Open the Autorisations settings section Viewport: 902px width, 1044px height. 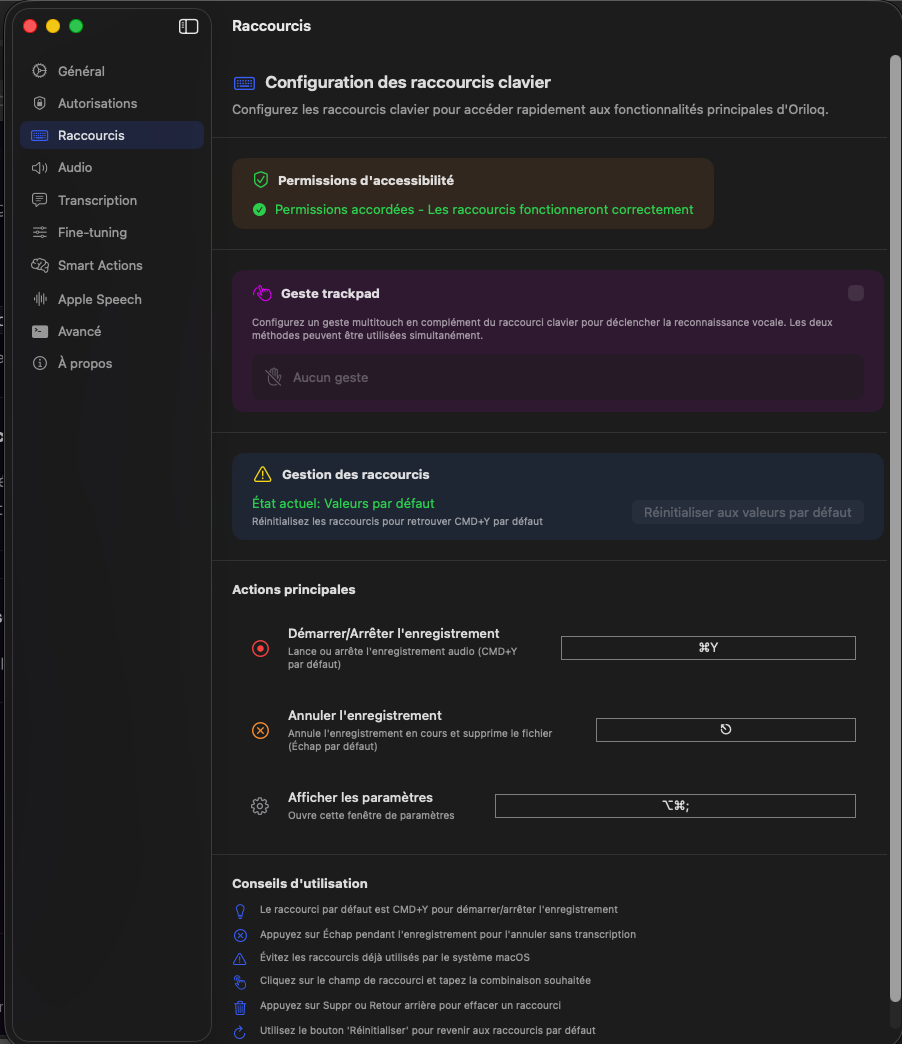tap(112, 103)
